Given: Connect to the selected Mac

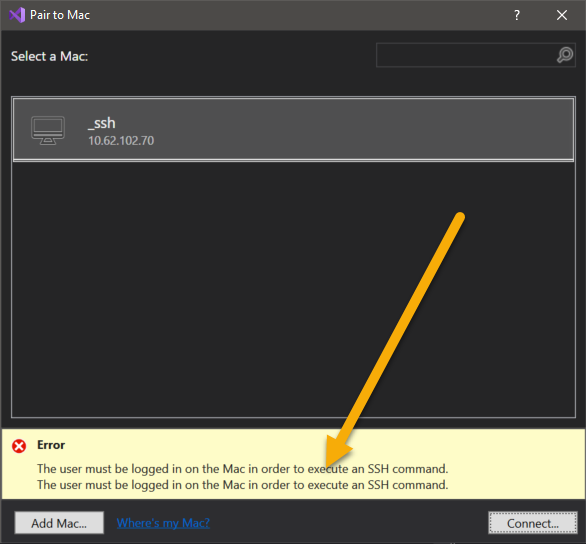Looking at the screenshot, I should [533, 523].
